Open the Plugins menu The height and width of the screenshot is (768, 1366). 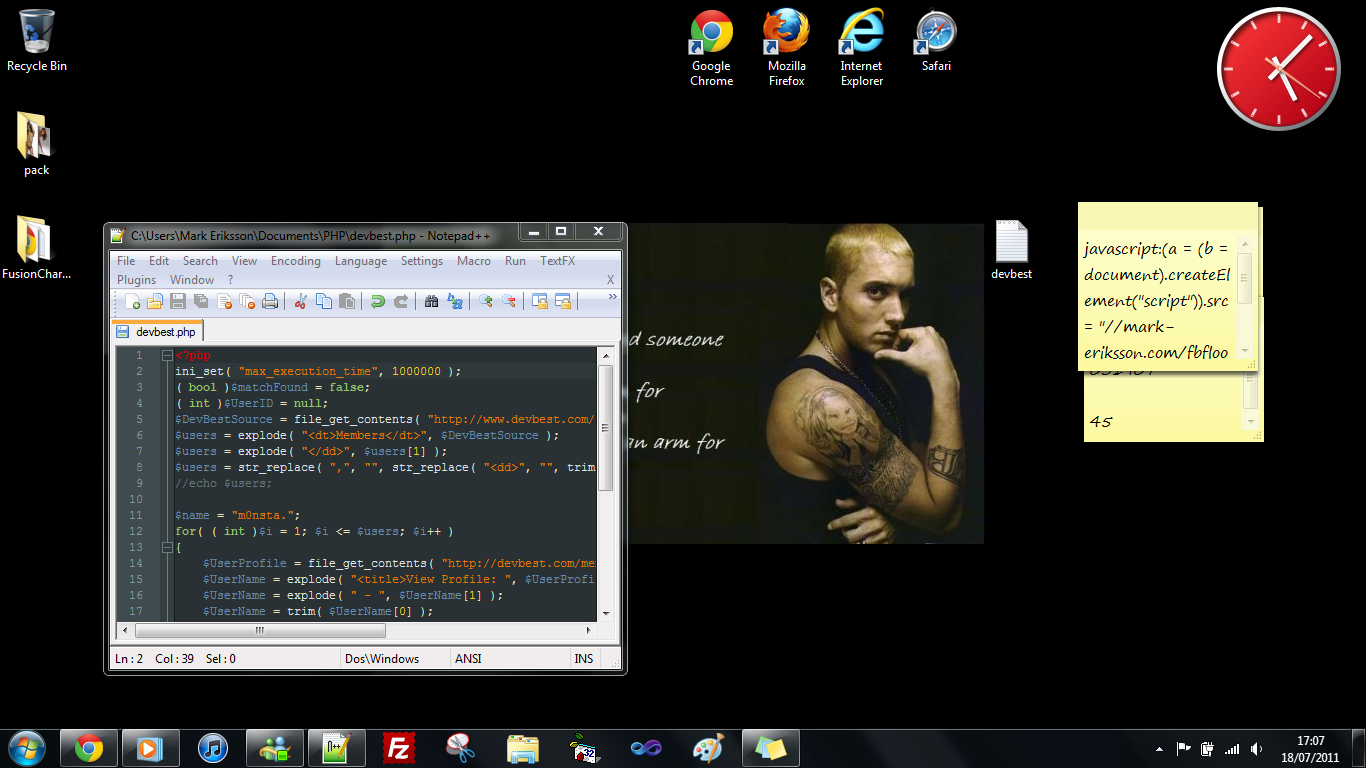click(x=137, y=280)
